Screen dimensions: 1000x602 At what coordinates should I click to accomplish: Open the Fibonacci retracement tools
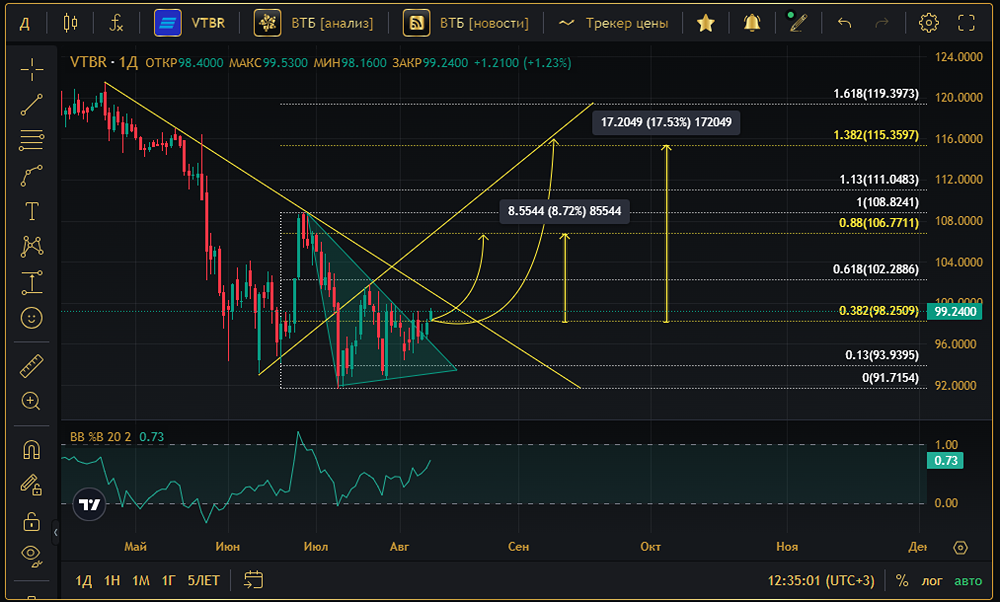point(31,140)
